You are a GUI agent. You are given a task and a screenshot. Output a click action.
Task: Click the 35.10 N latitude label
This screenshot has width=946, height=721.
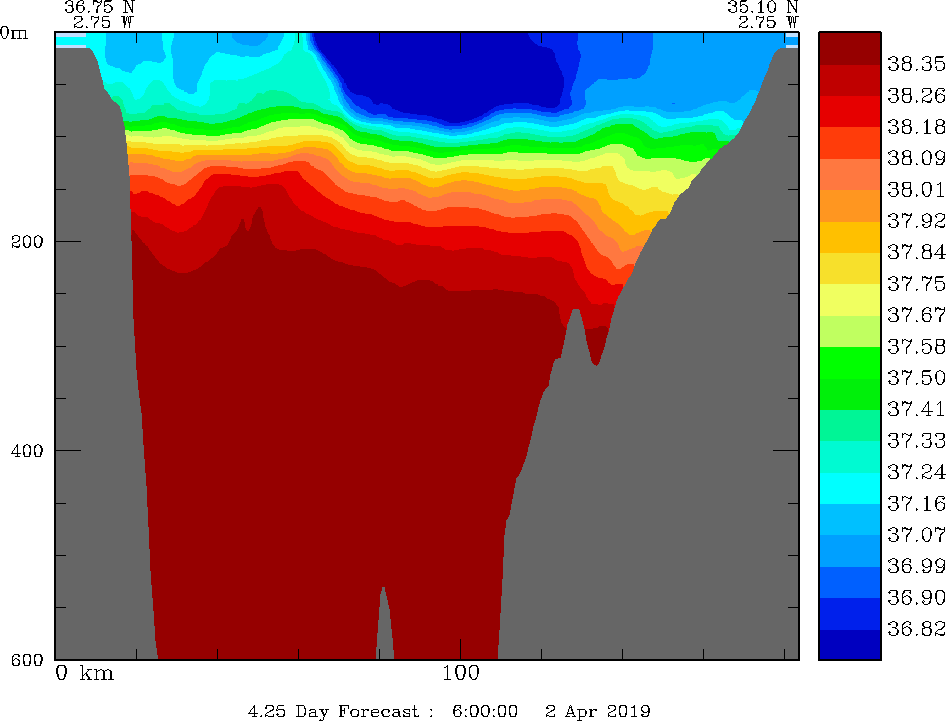click(x=763, y=7)
